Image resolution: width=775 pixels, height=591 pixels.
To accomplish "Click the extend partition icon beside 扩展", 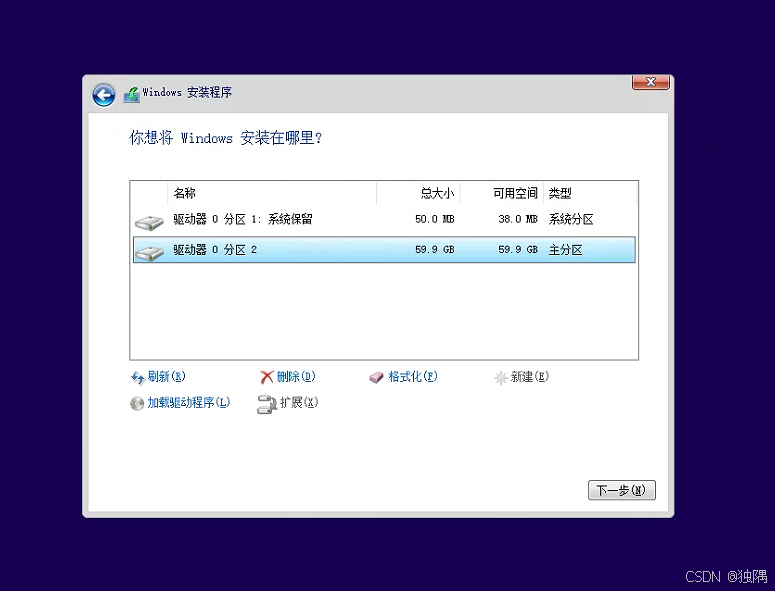I will click(x=266, y=404).
